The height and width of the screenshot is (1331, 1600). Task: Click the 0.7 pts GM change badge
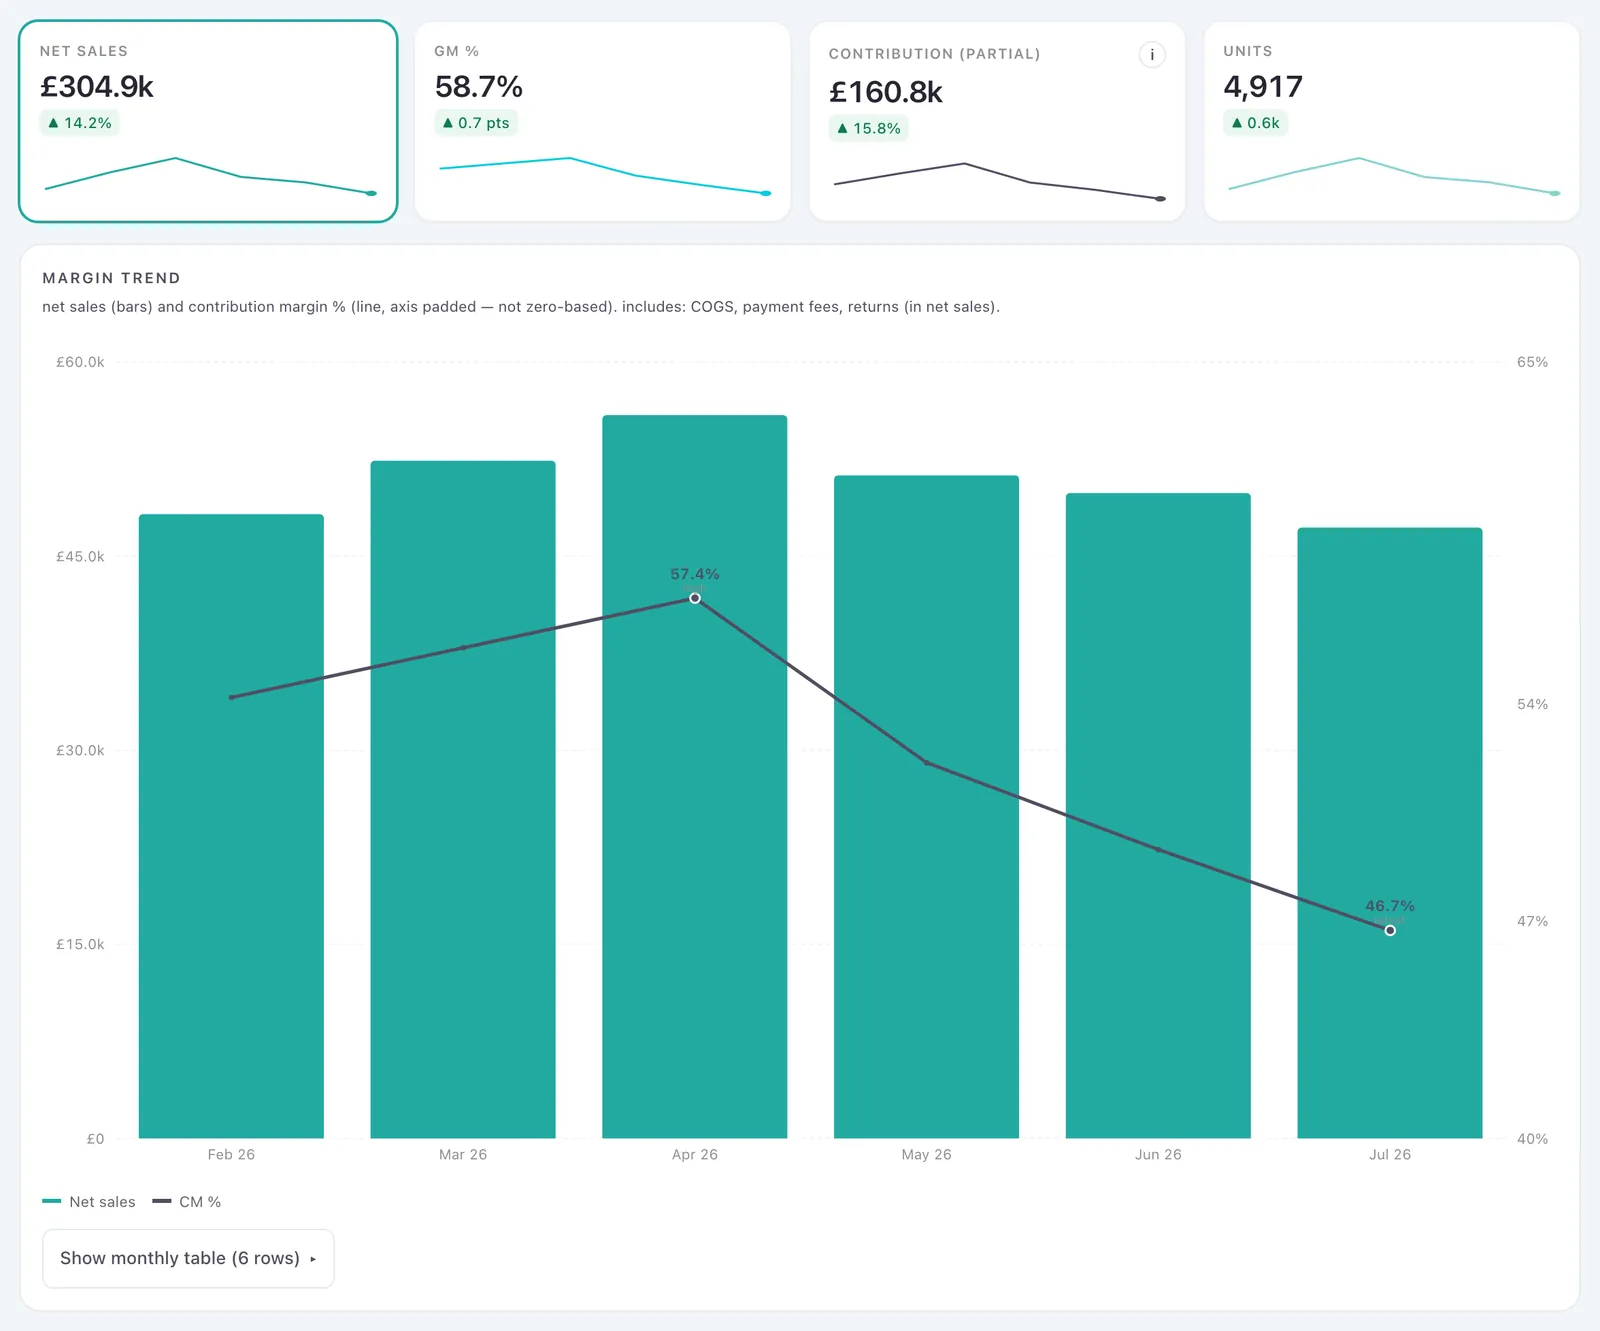point(476,123)
